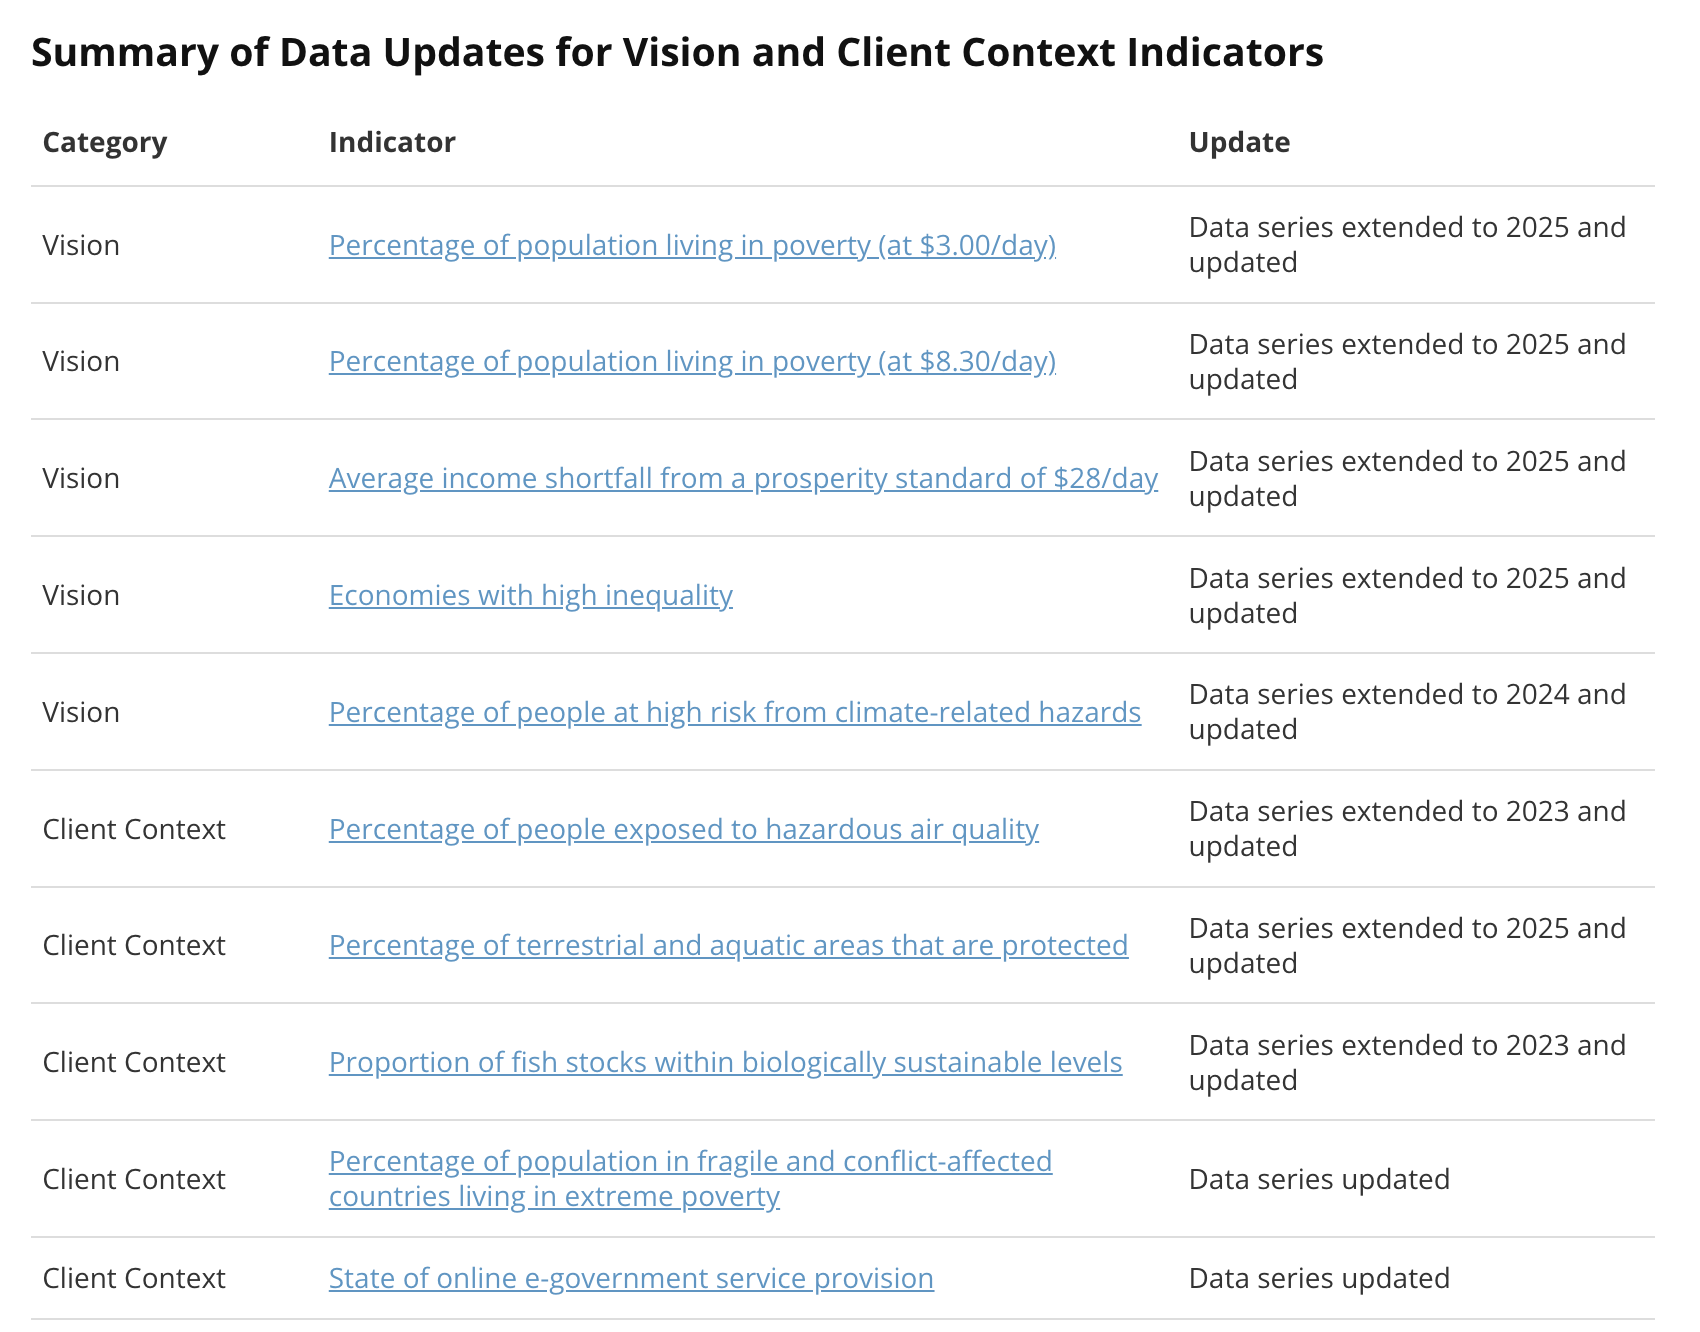Click the Client Context cell in the e-government row
The height and width of the screenshot is (1332, 1700).
[134, 1278]
